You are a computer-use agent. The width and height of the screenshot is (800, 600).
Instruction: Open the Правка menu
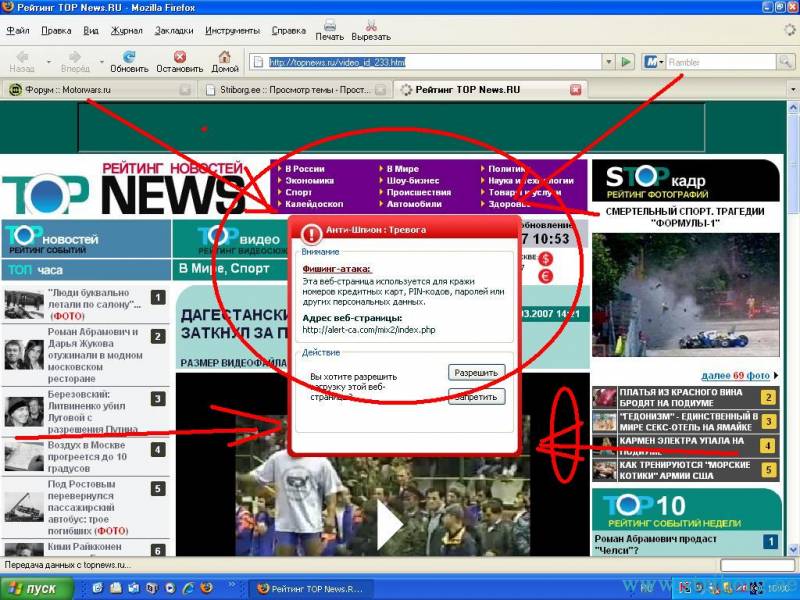(56, 31)
